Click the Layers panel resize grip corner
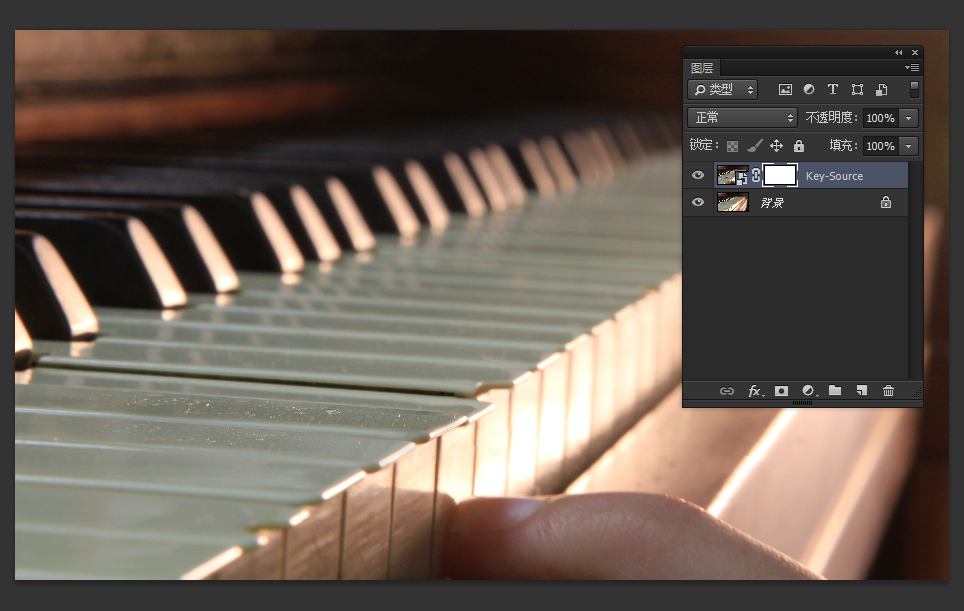The width and height of the screenshot is (964, 611). click(x=917, y=392)
